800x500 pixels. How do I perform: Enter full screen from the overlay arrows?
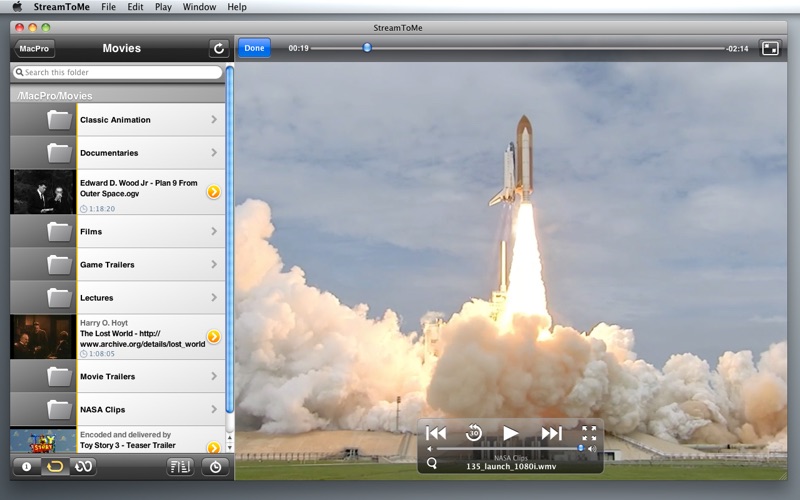589,433
